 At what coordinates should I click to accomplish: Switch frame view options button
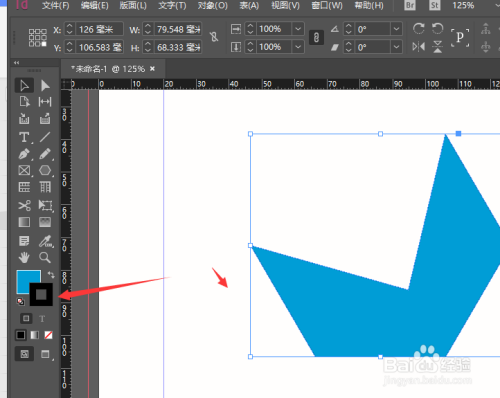24,354
